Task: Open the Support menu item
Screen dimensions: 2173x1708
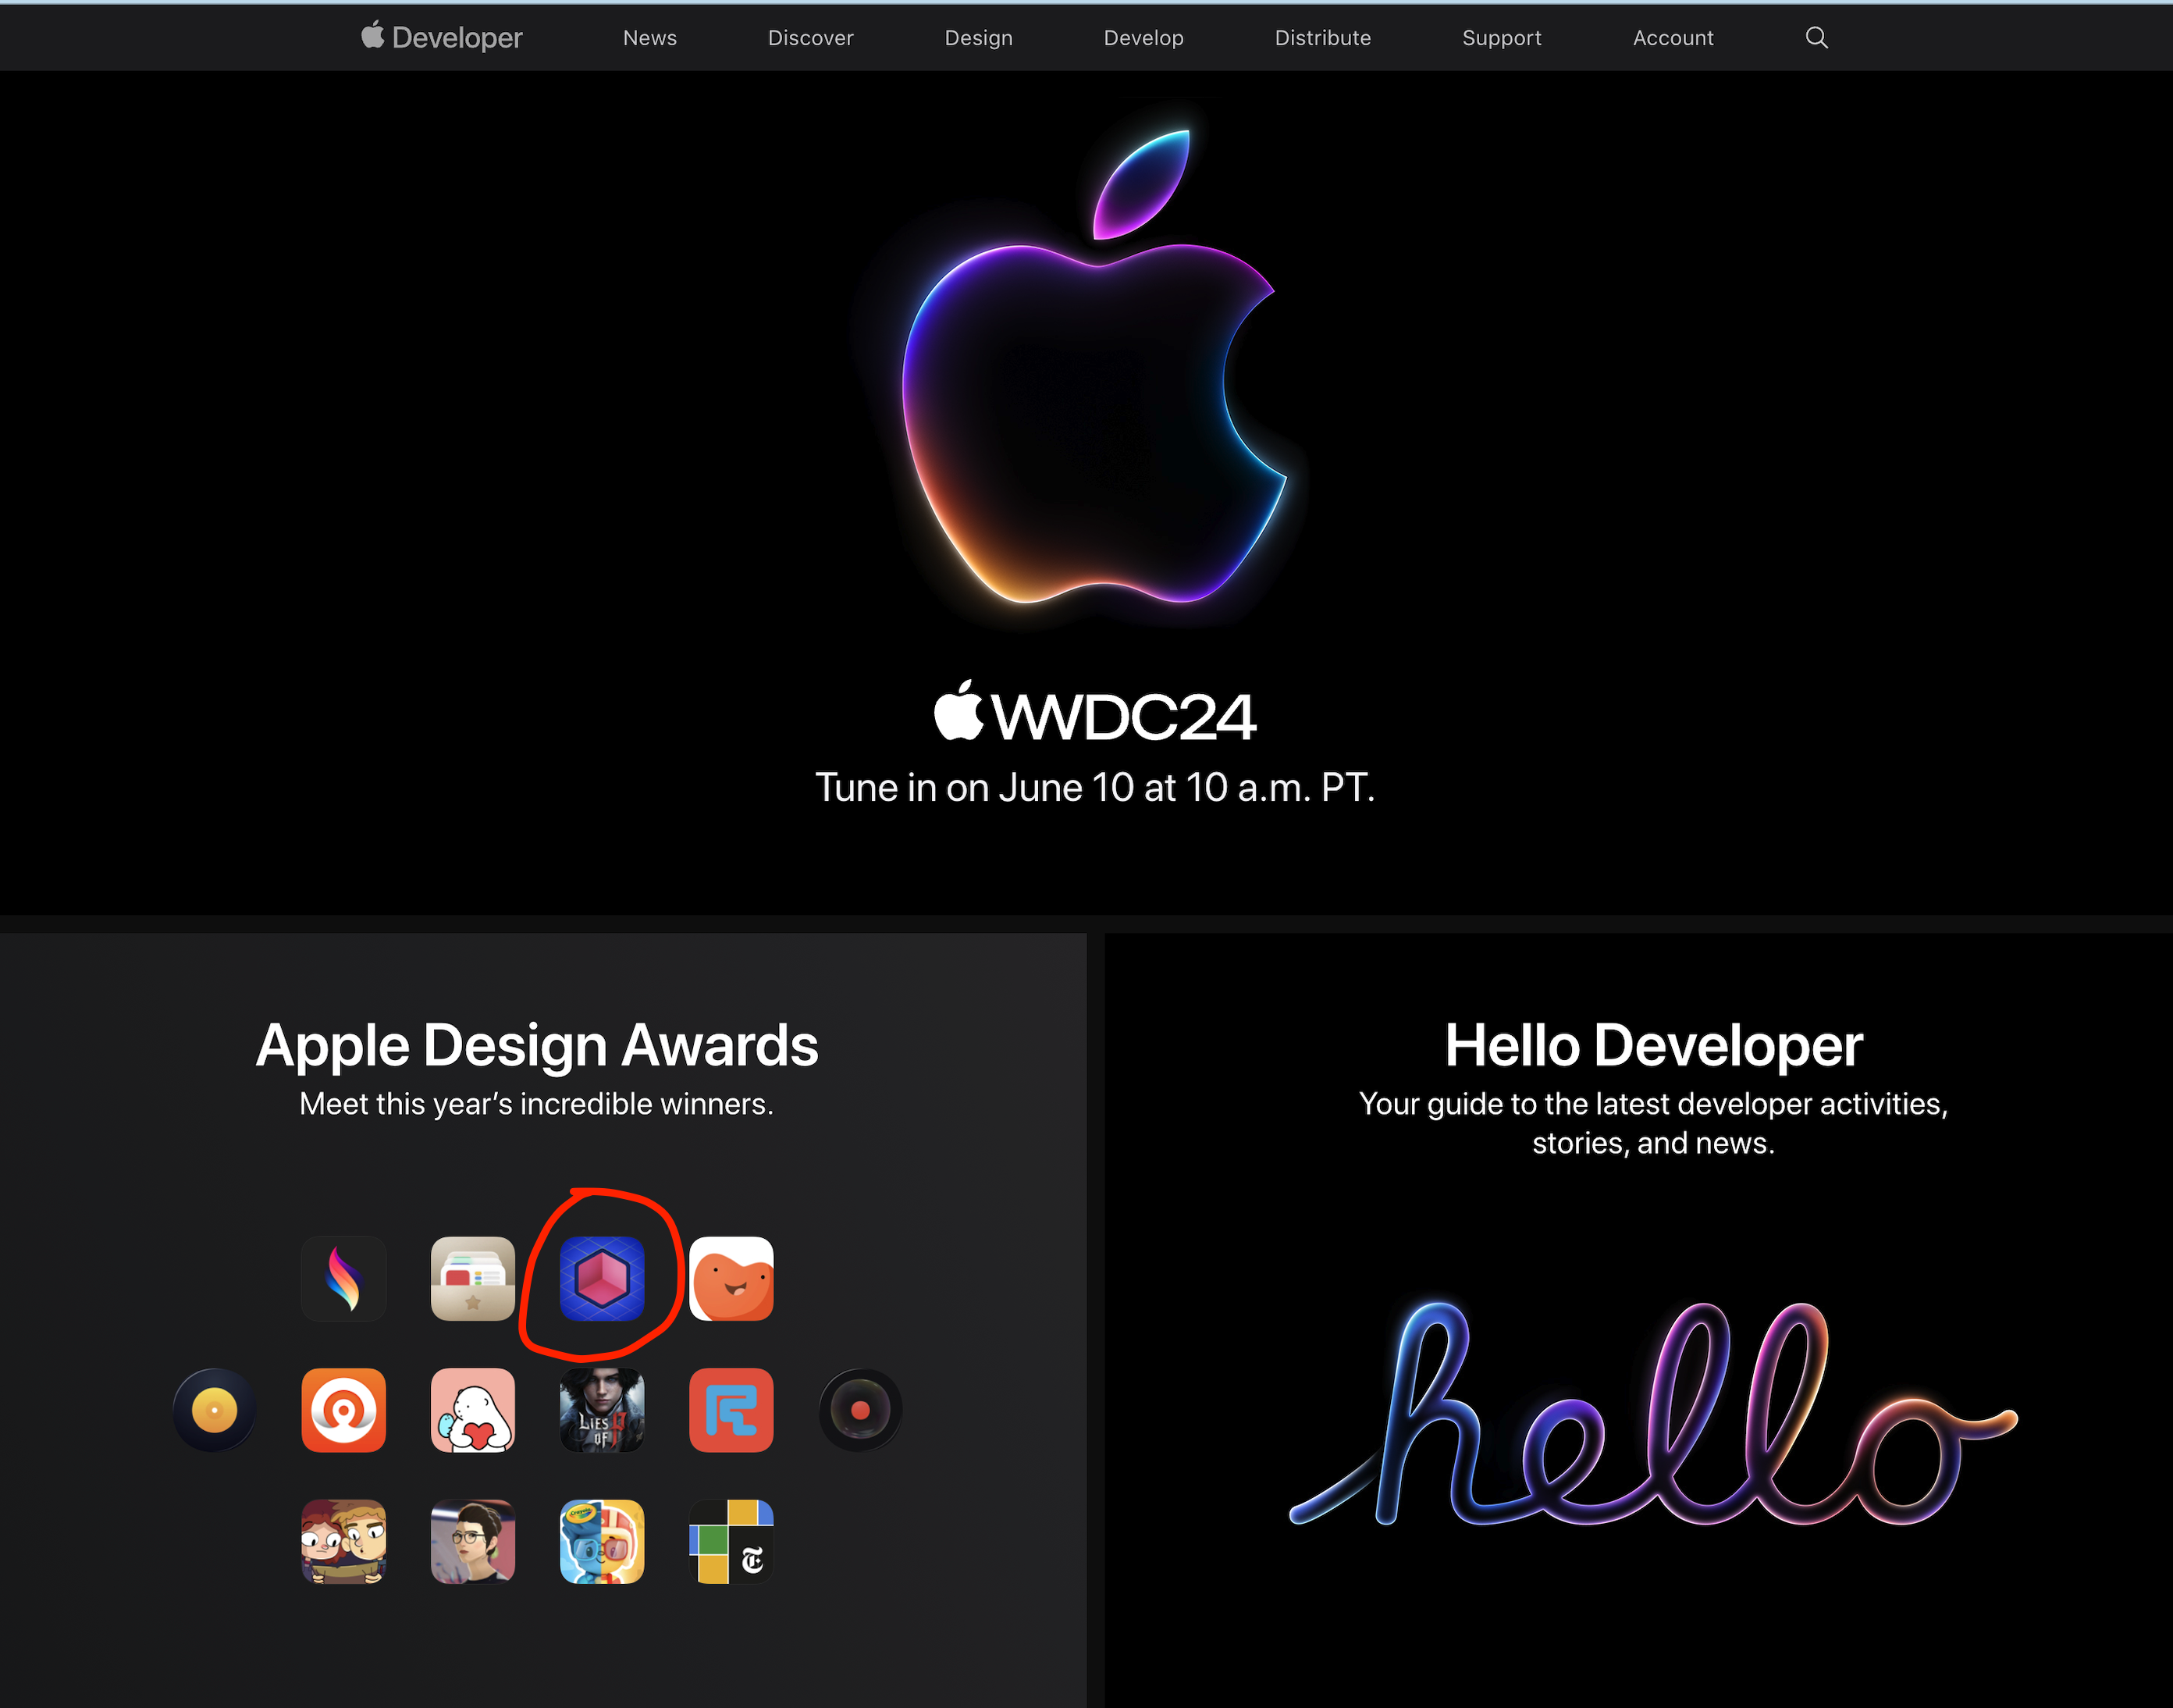Action: tap(1502, 38)
